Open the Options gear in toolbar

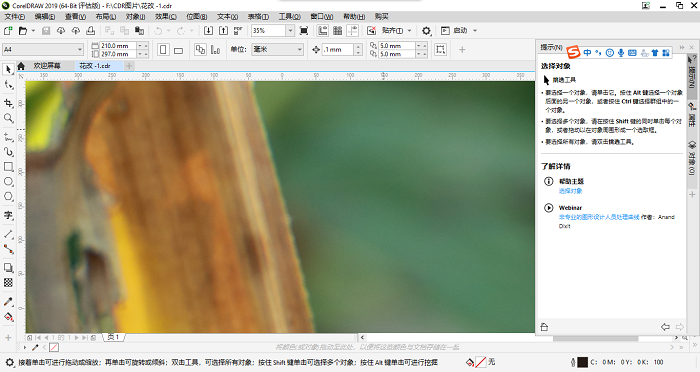coord(426,30)
